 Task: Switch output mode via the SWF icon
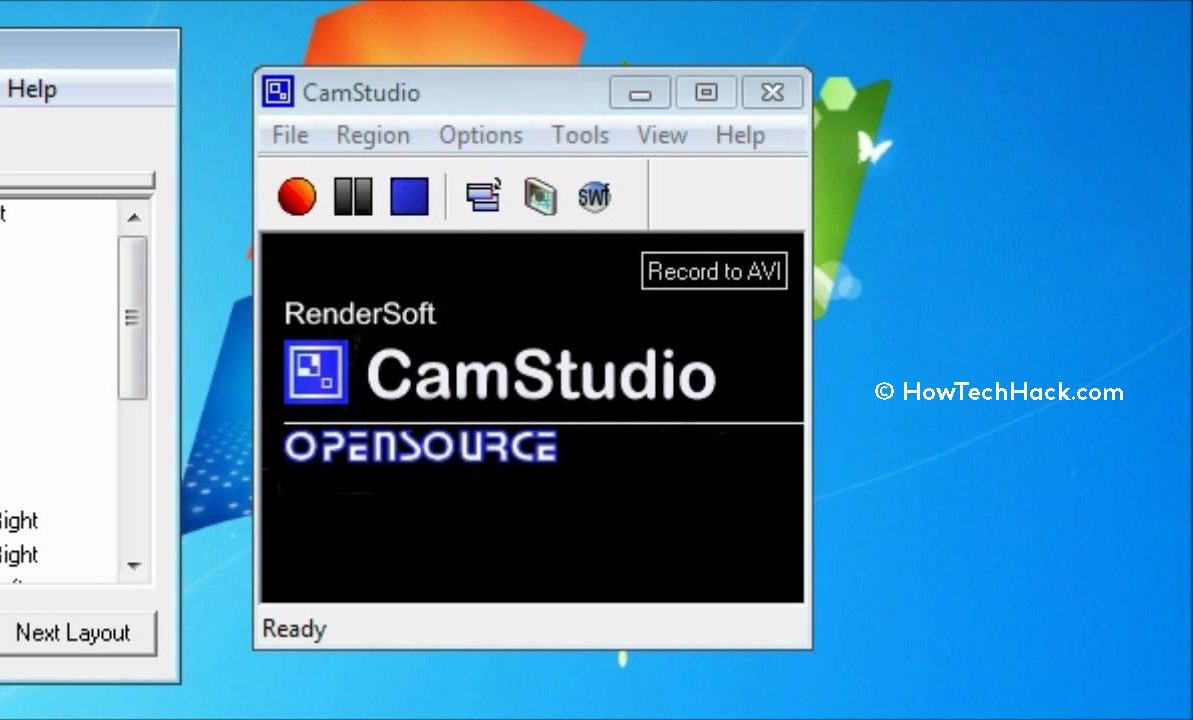tap(594, 196)
